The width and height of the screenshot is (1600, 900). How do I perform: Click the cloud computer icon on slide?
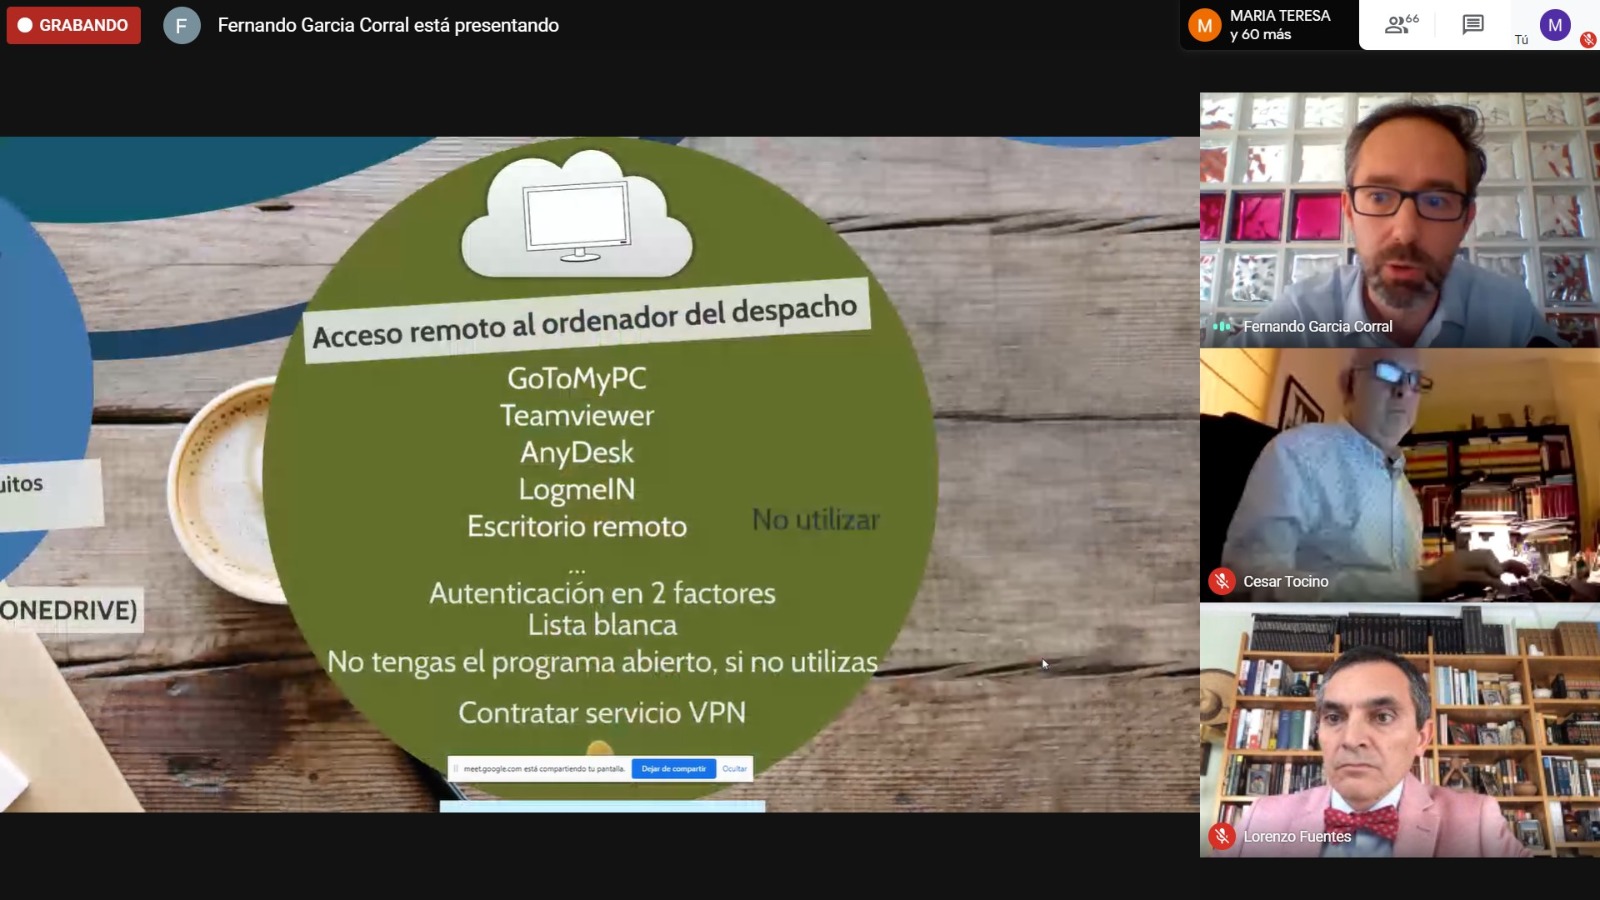pyautogui.click(x=578, y=213)
